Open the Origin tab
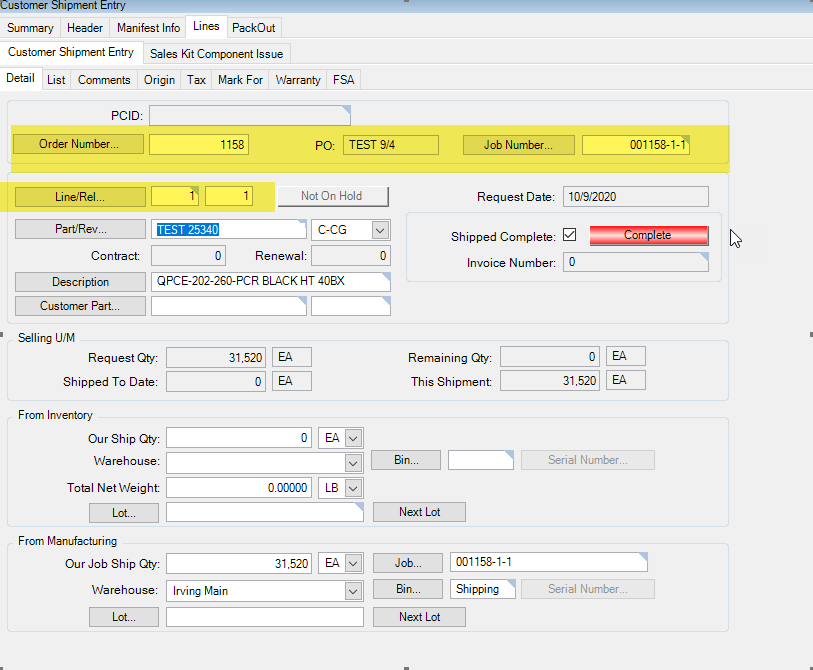813x670 pixels. 159,80
